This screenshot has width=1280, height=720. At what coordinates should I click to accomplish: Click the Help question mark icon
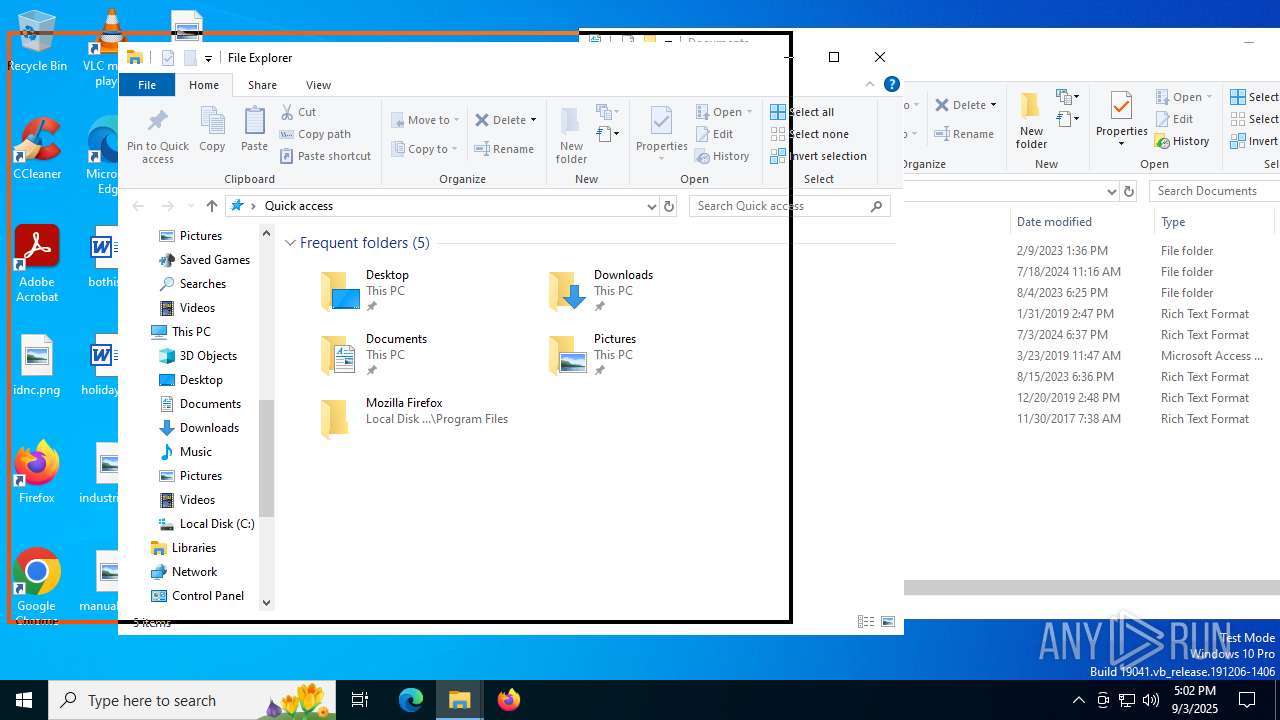coord(892,84)
